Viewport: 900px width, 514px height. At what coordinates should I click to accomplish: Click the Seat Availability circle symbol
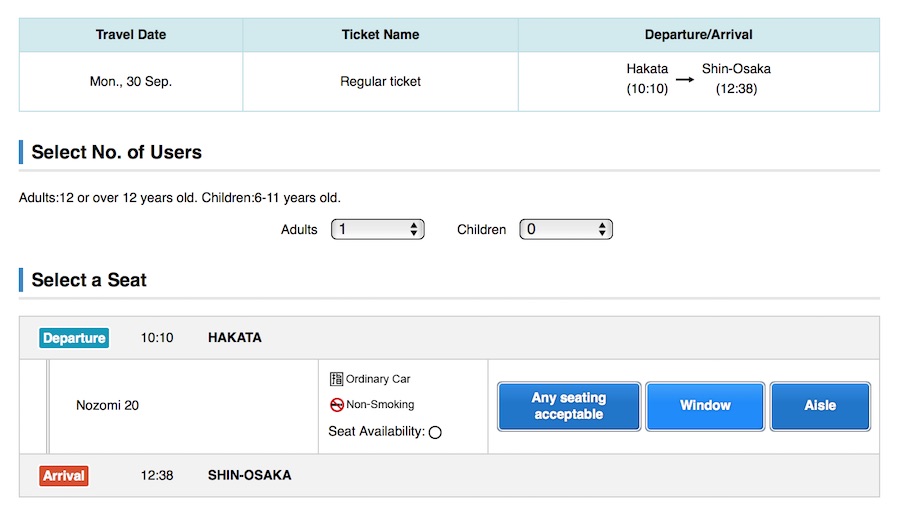point(435,432)
